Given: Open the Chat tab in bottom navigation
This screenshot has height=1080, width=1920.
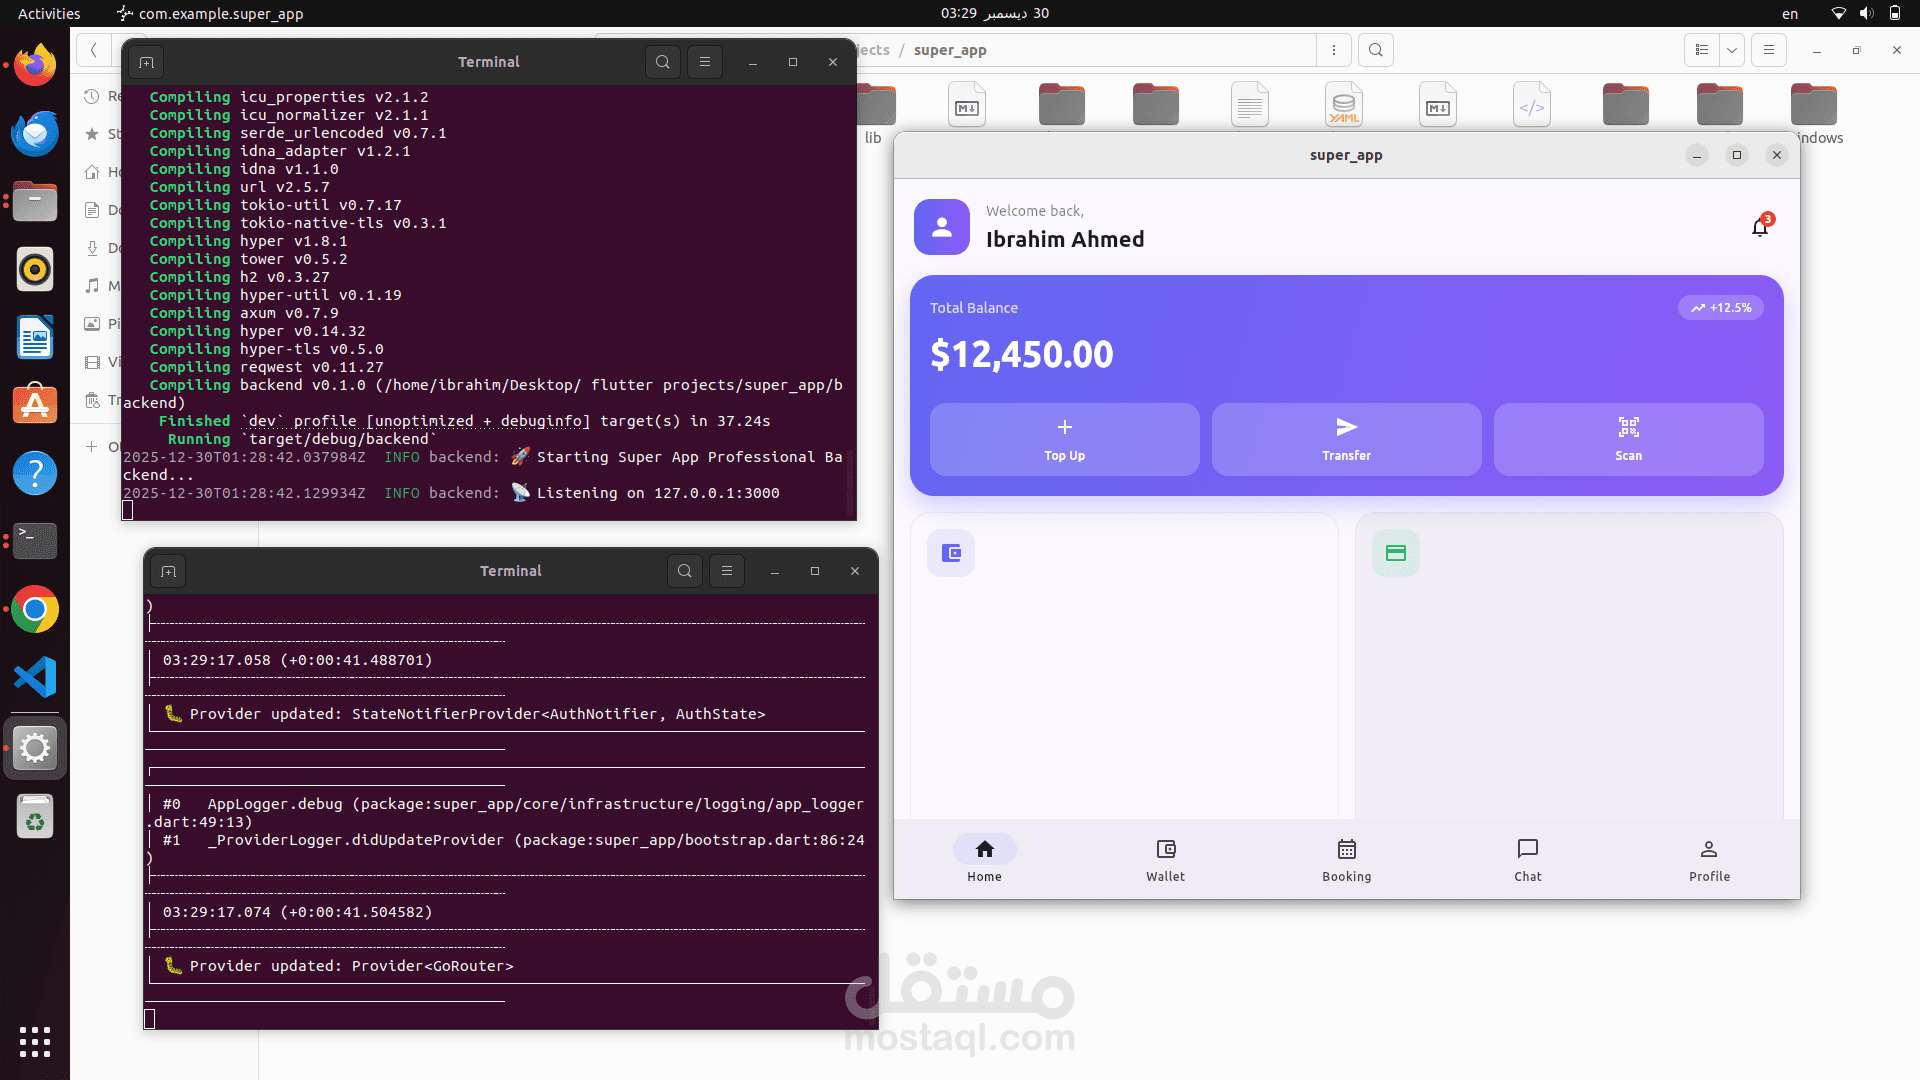Looking at the screenshot, I should tap(1527, 860).
